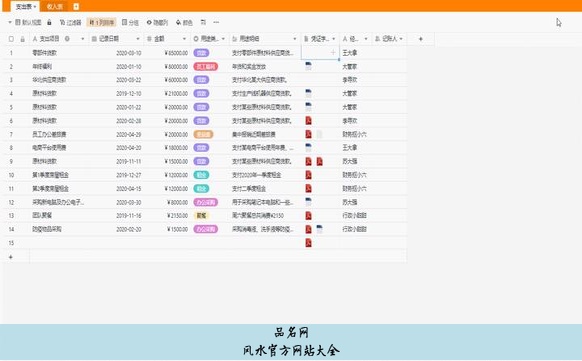Open the PDF attachment in row 14
The width and height of the screenshot is (582, 361).
click(x=308, y=229)
